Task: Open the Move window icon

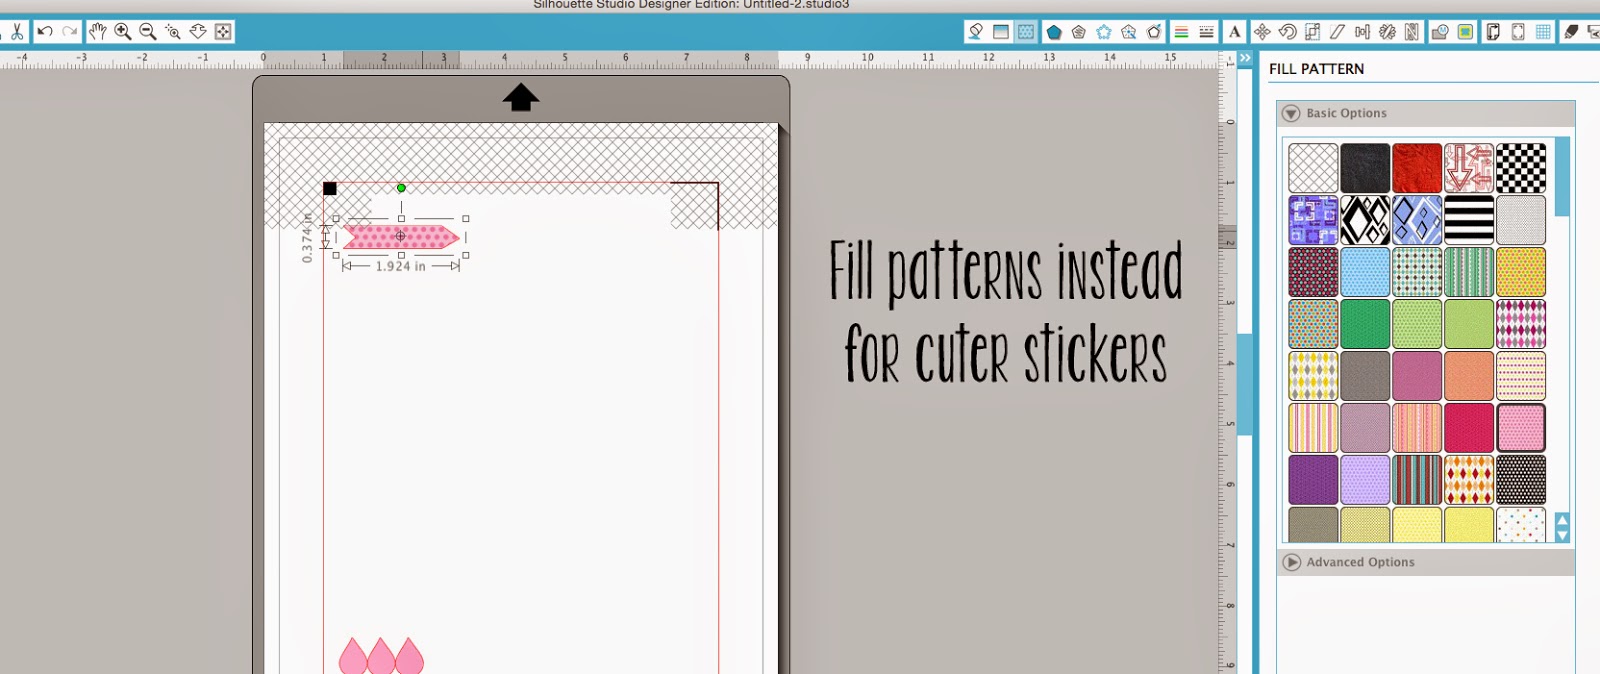Action: click(1263, 32)
